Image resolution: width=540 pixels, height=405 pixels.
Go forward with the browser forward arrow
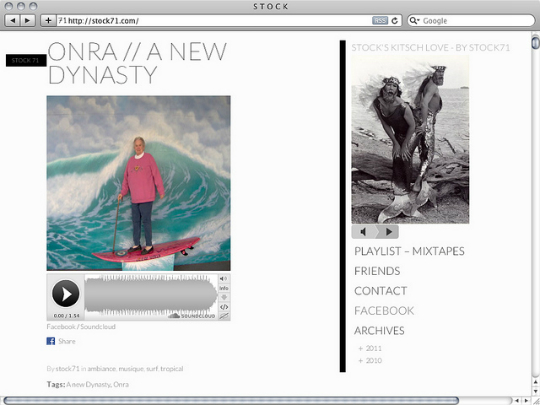(28, 21)
